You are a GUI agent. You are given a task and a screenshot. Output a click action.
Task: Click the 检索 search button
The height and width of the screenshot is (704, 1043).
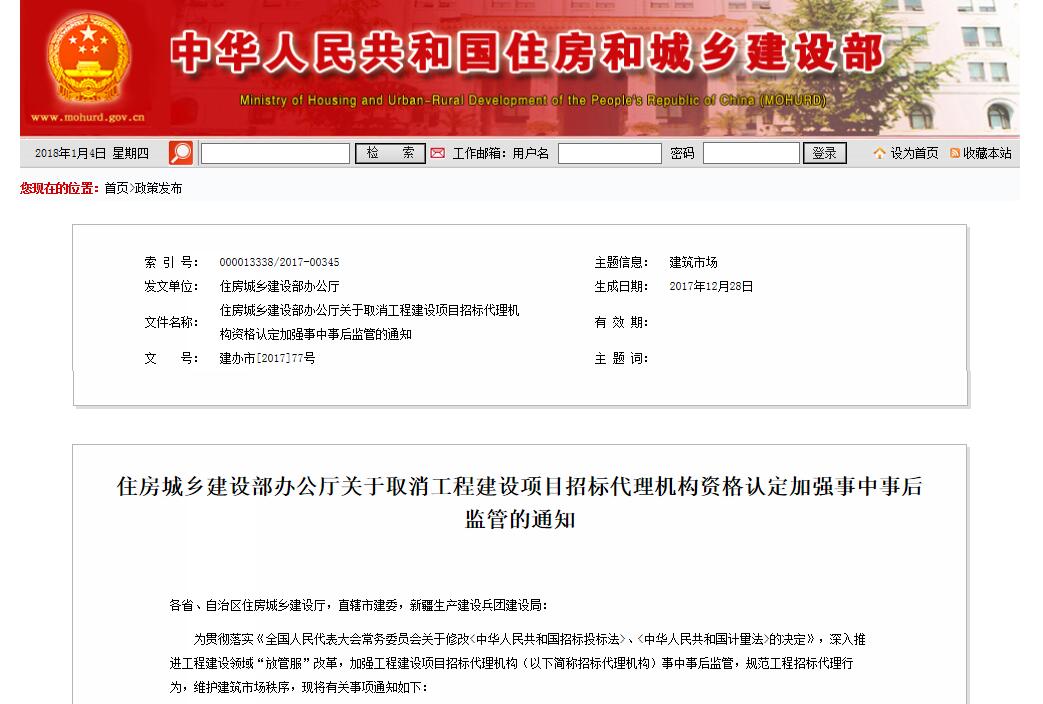click(x=390, y=153)
